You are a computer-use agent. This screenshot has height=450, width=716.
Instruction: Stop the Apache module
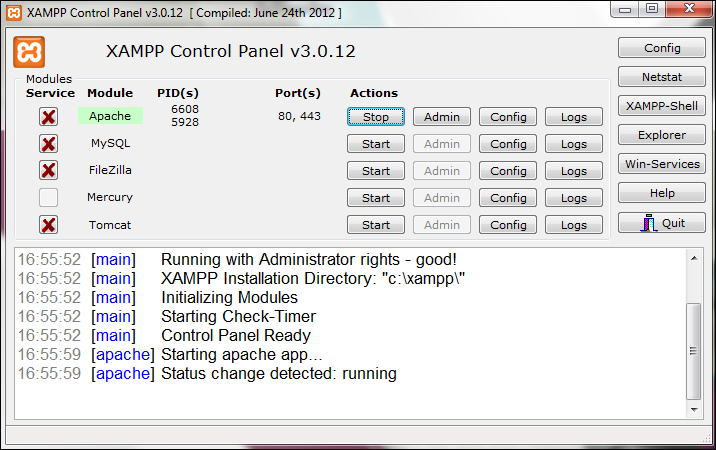click(376, 117)
